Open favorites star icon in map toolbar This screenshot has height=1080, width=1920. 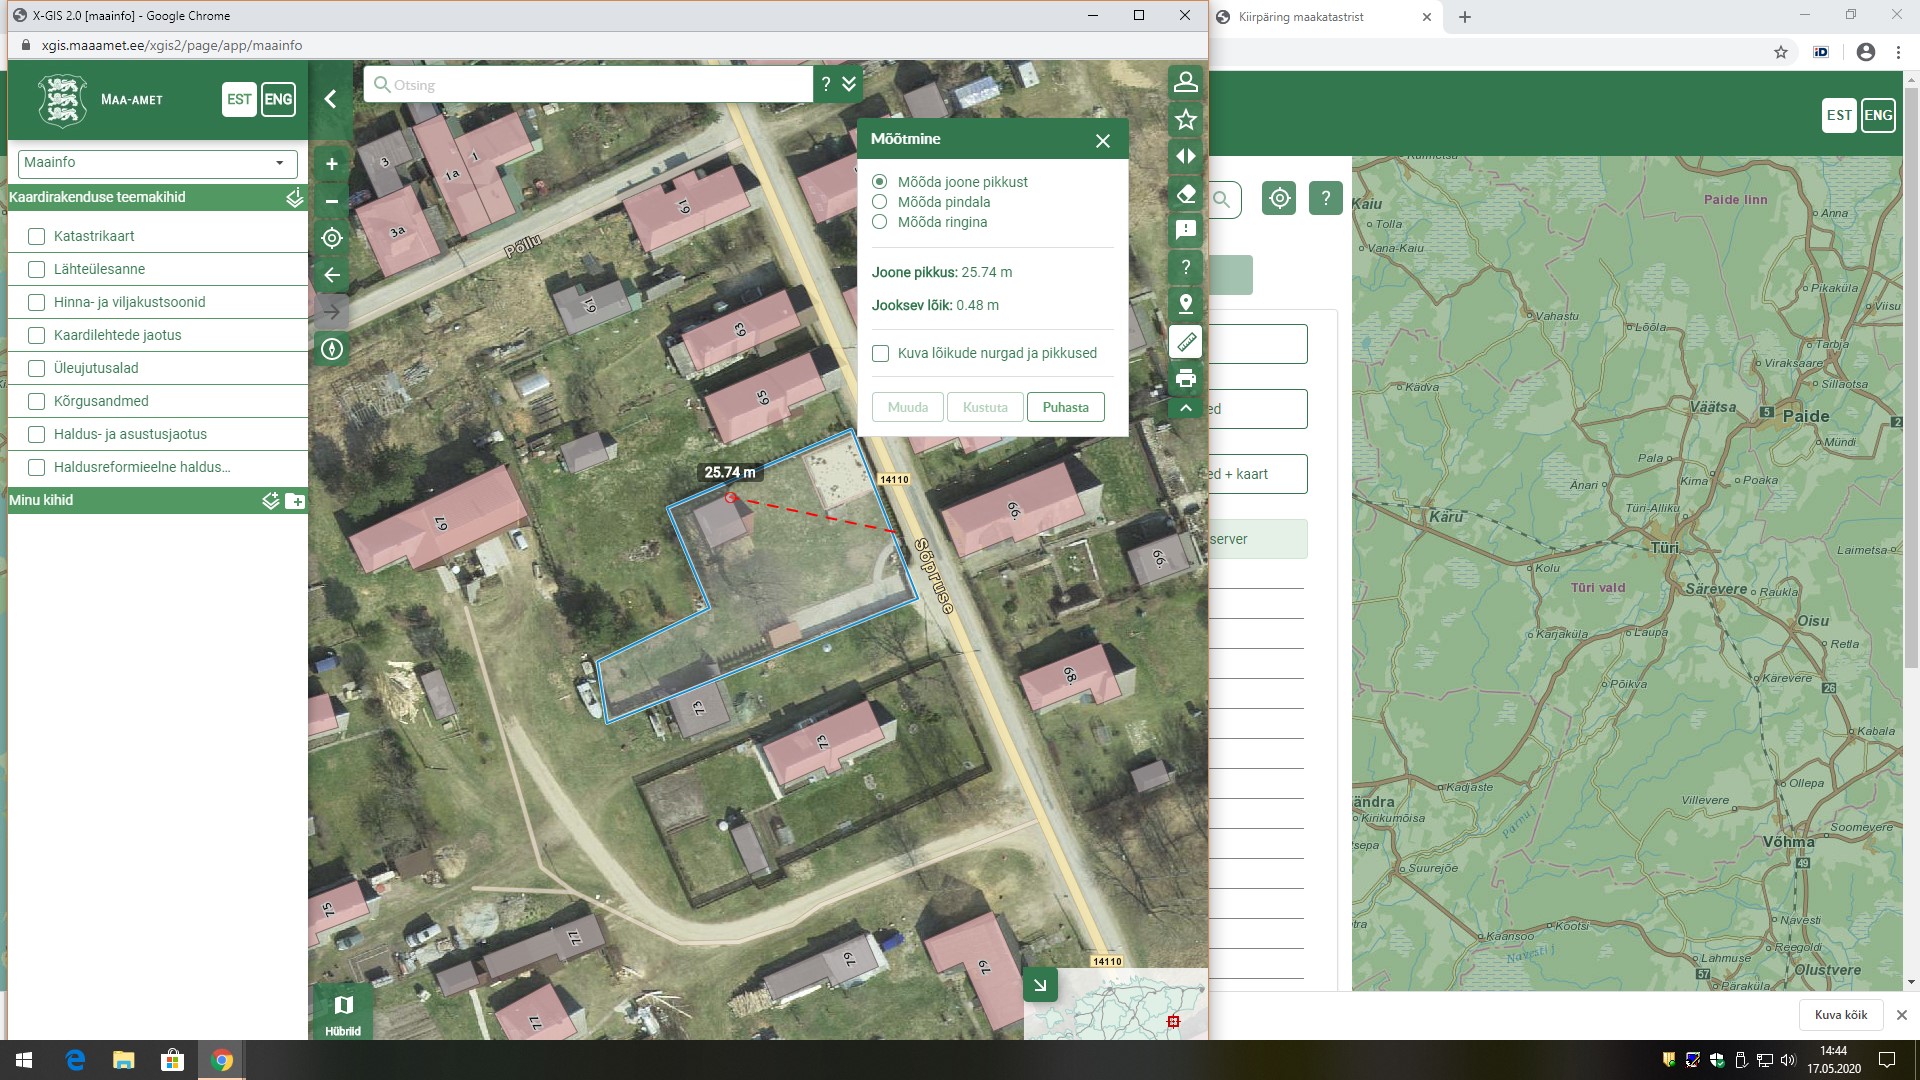pos(1186,120)
